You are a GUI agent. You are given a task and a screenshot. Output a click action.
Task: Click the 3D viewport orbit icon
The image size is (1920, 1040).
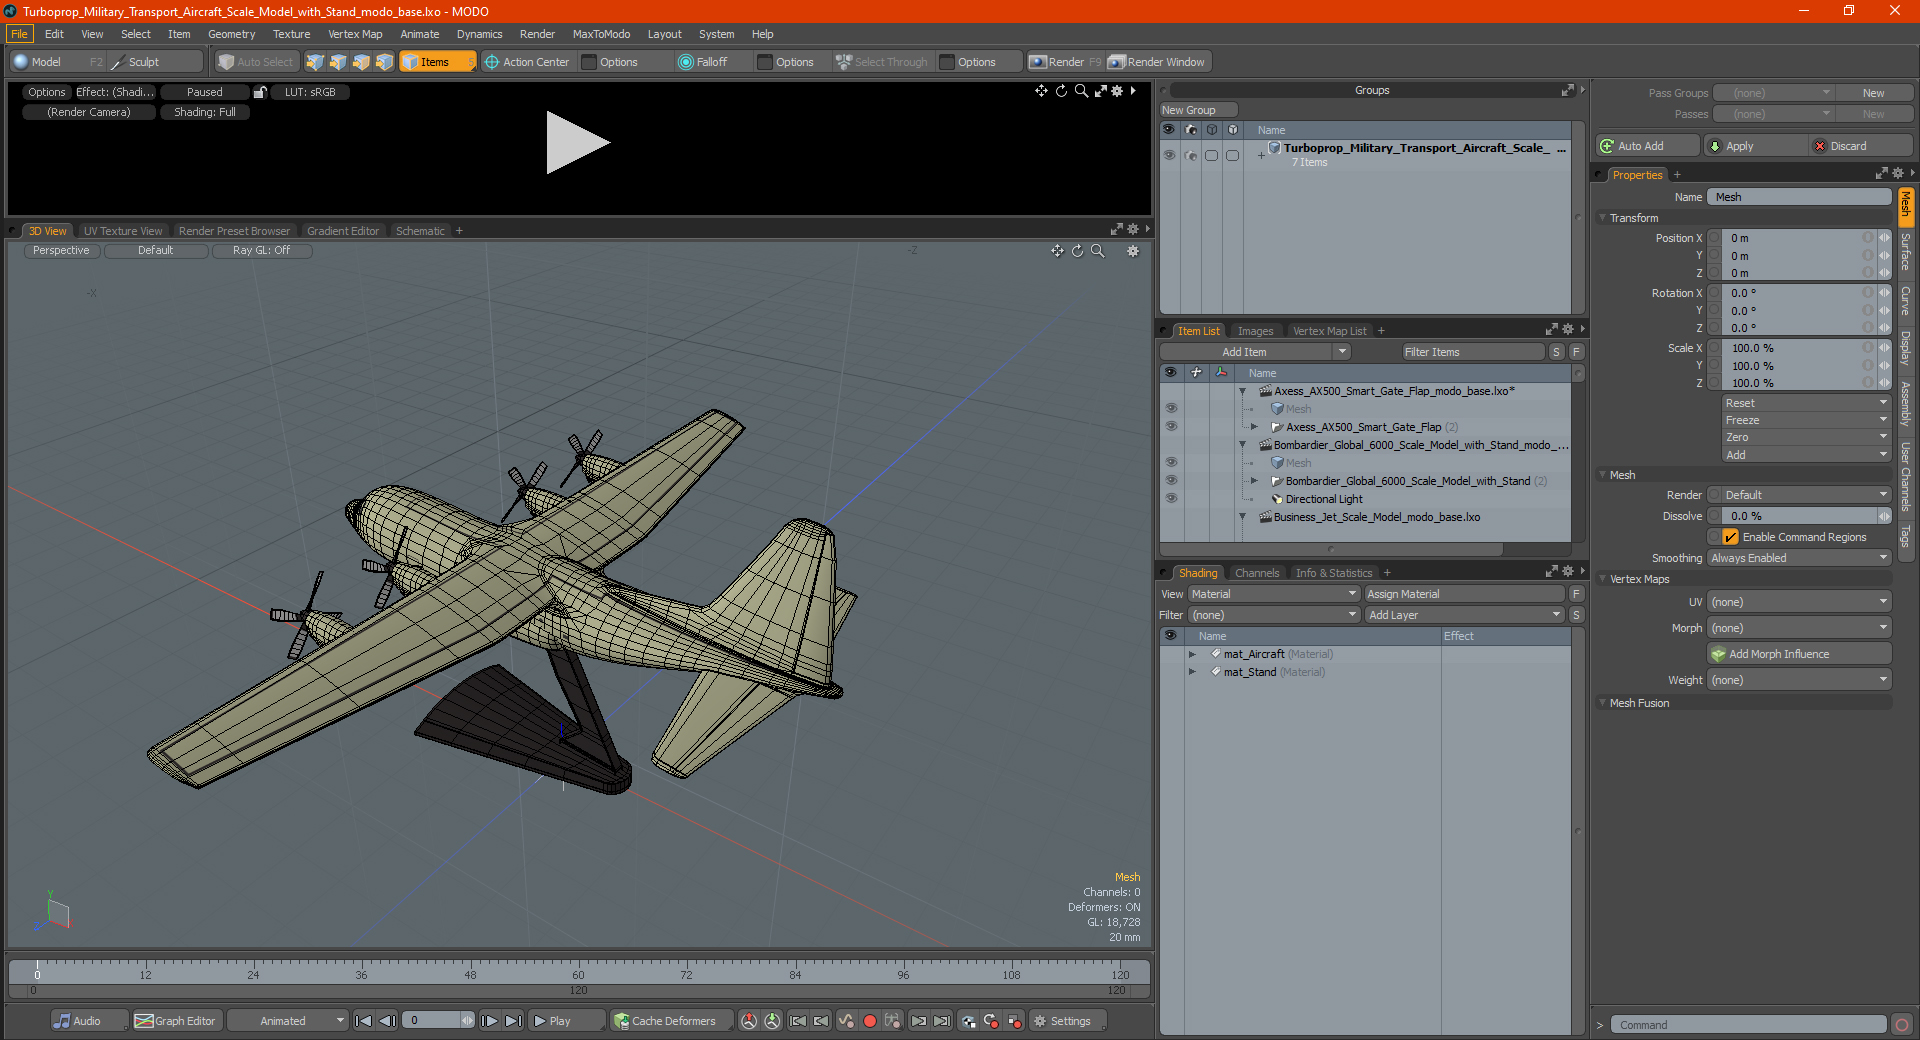[1078, 251]
